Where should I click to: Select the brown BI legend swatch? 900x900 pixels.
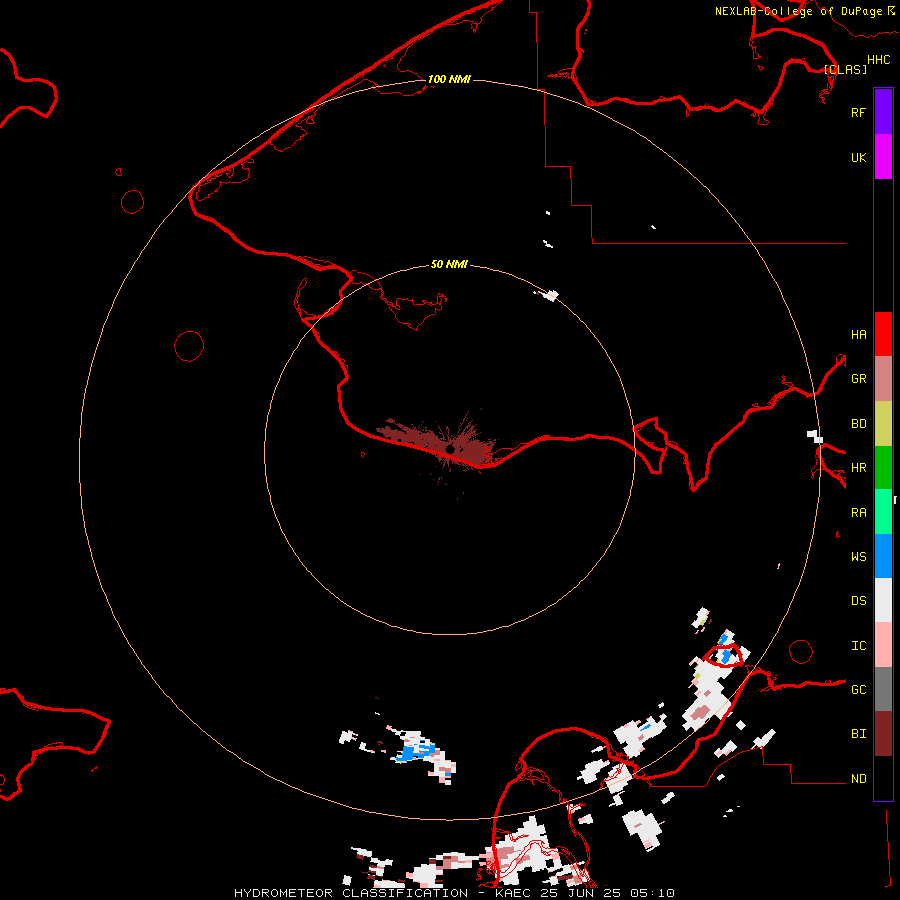coord(883,734)
